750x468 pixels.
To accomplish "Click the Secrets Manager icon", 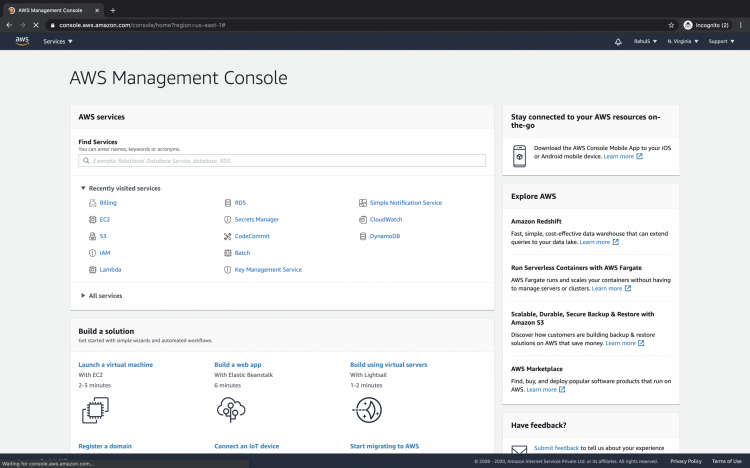I will click(228, 220).
